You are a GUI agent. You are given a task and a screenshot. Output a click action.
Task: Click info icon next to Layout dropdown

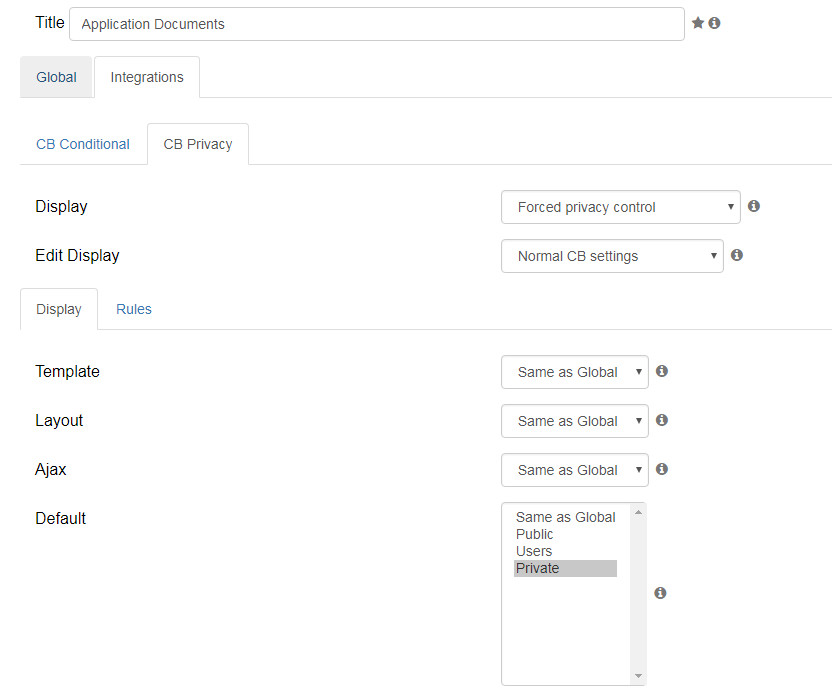coord(662,420)
